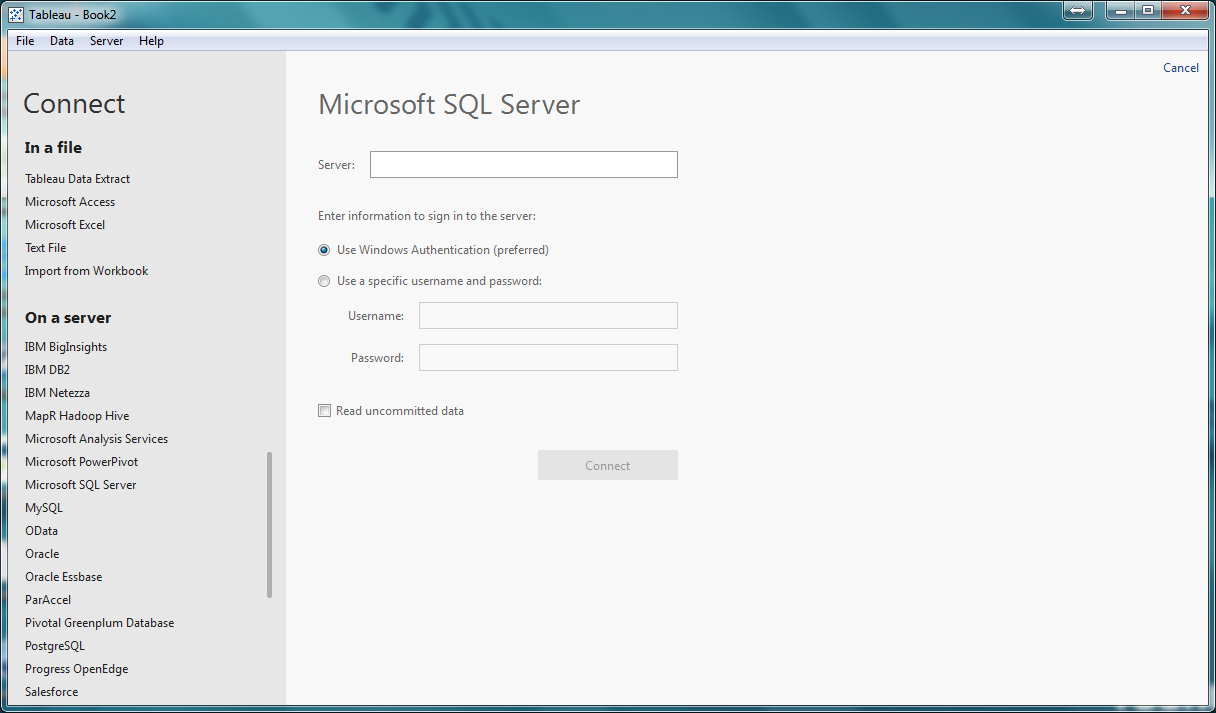Select MySQL server
The width and height of the screenshot is (1216, 713).
tap(44, 508)
